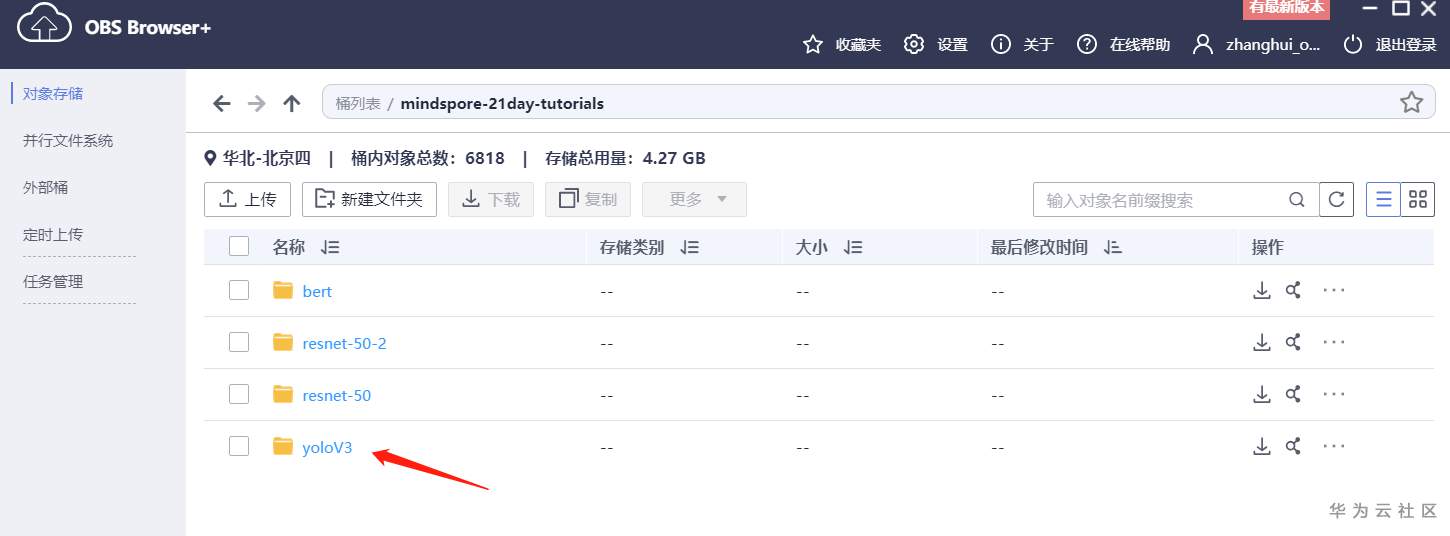Open more actions for bert row
Screen dimensions: 1450x536
pyautogui.click(x=1334, y=290)
